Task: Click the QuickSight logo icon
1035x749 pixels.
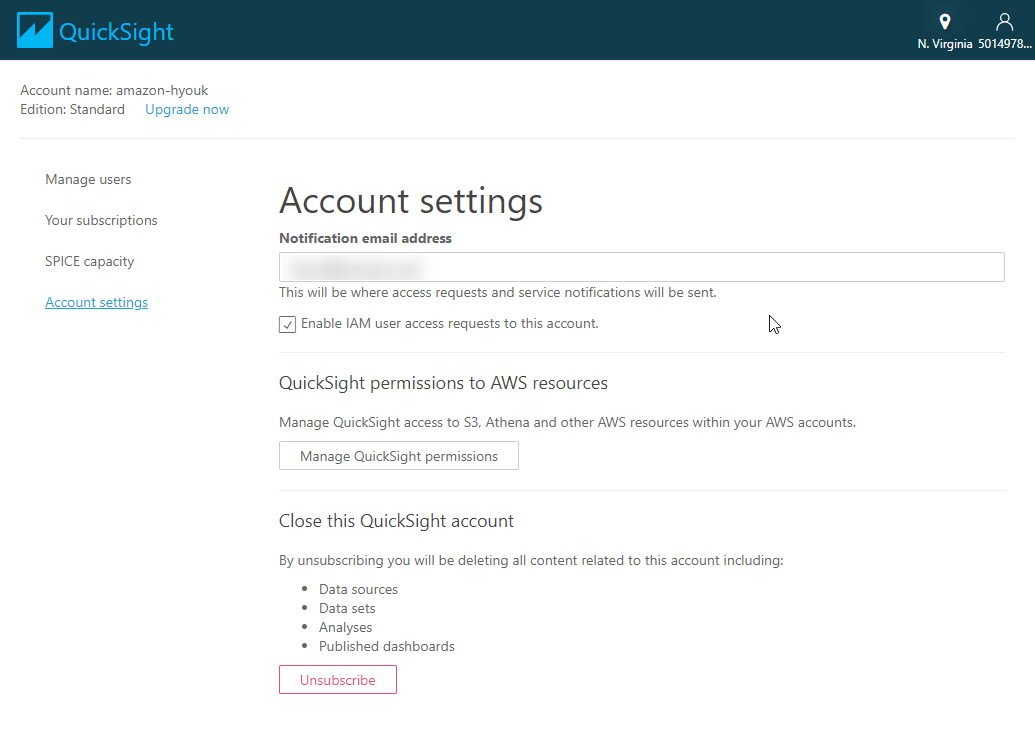Action: [34, 30]
